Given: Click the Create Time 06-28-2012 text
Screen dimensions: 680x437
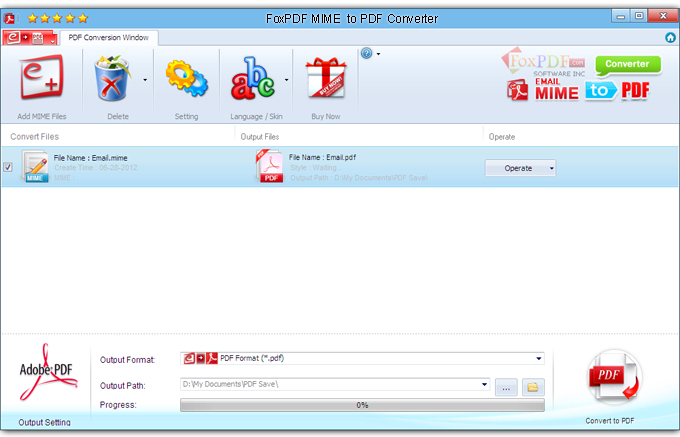Looking at the screenshot, I should 96,167.
